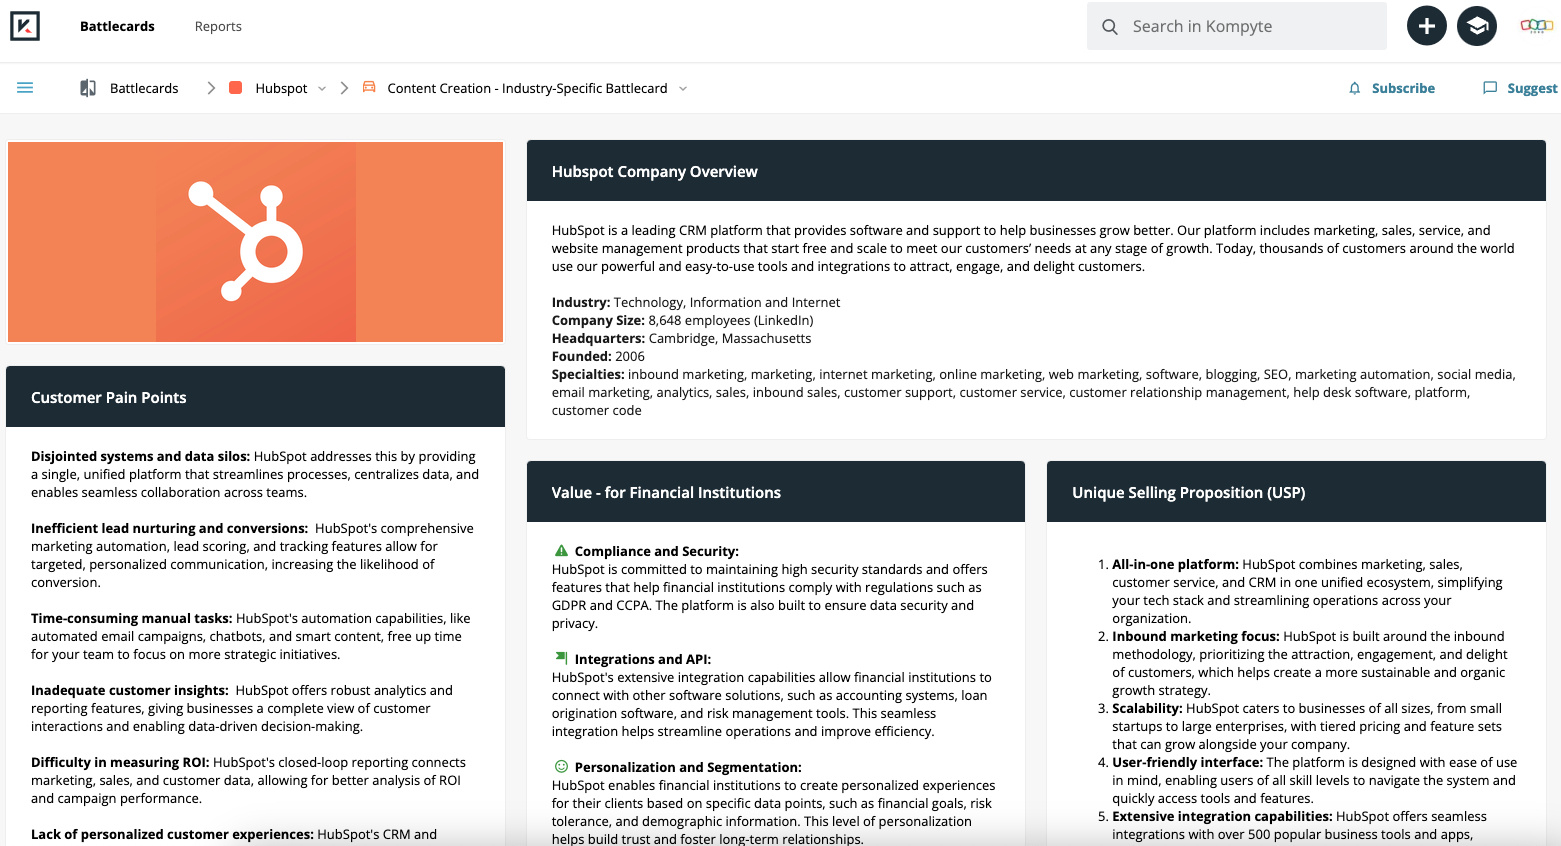This screenshot has width=1561, height=846.
Task: Expand the Content Creation battlecard dropdown
Action: point(683,88)
